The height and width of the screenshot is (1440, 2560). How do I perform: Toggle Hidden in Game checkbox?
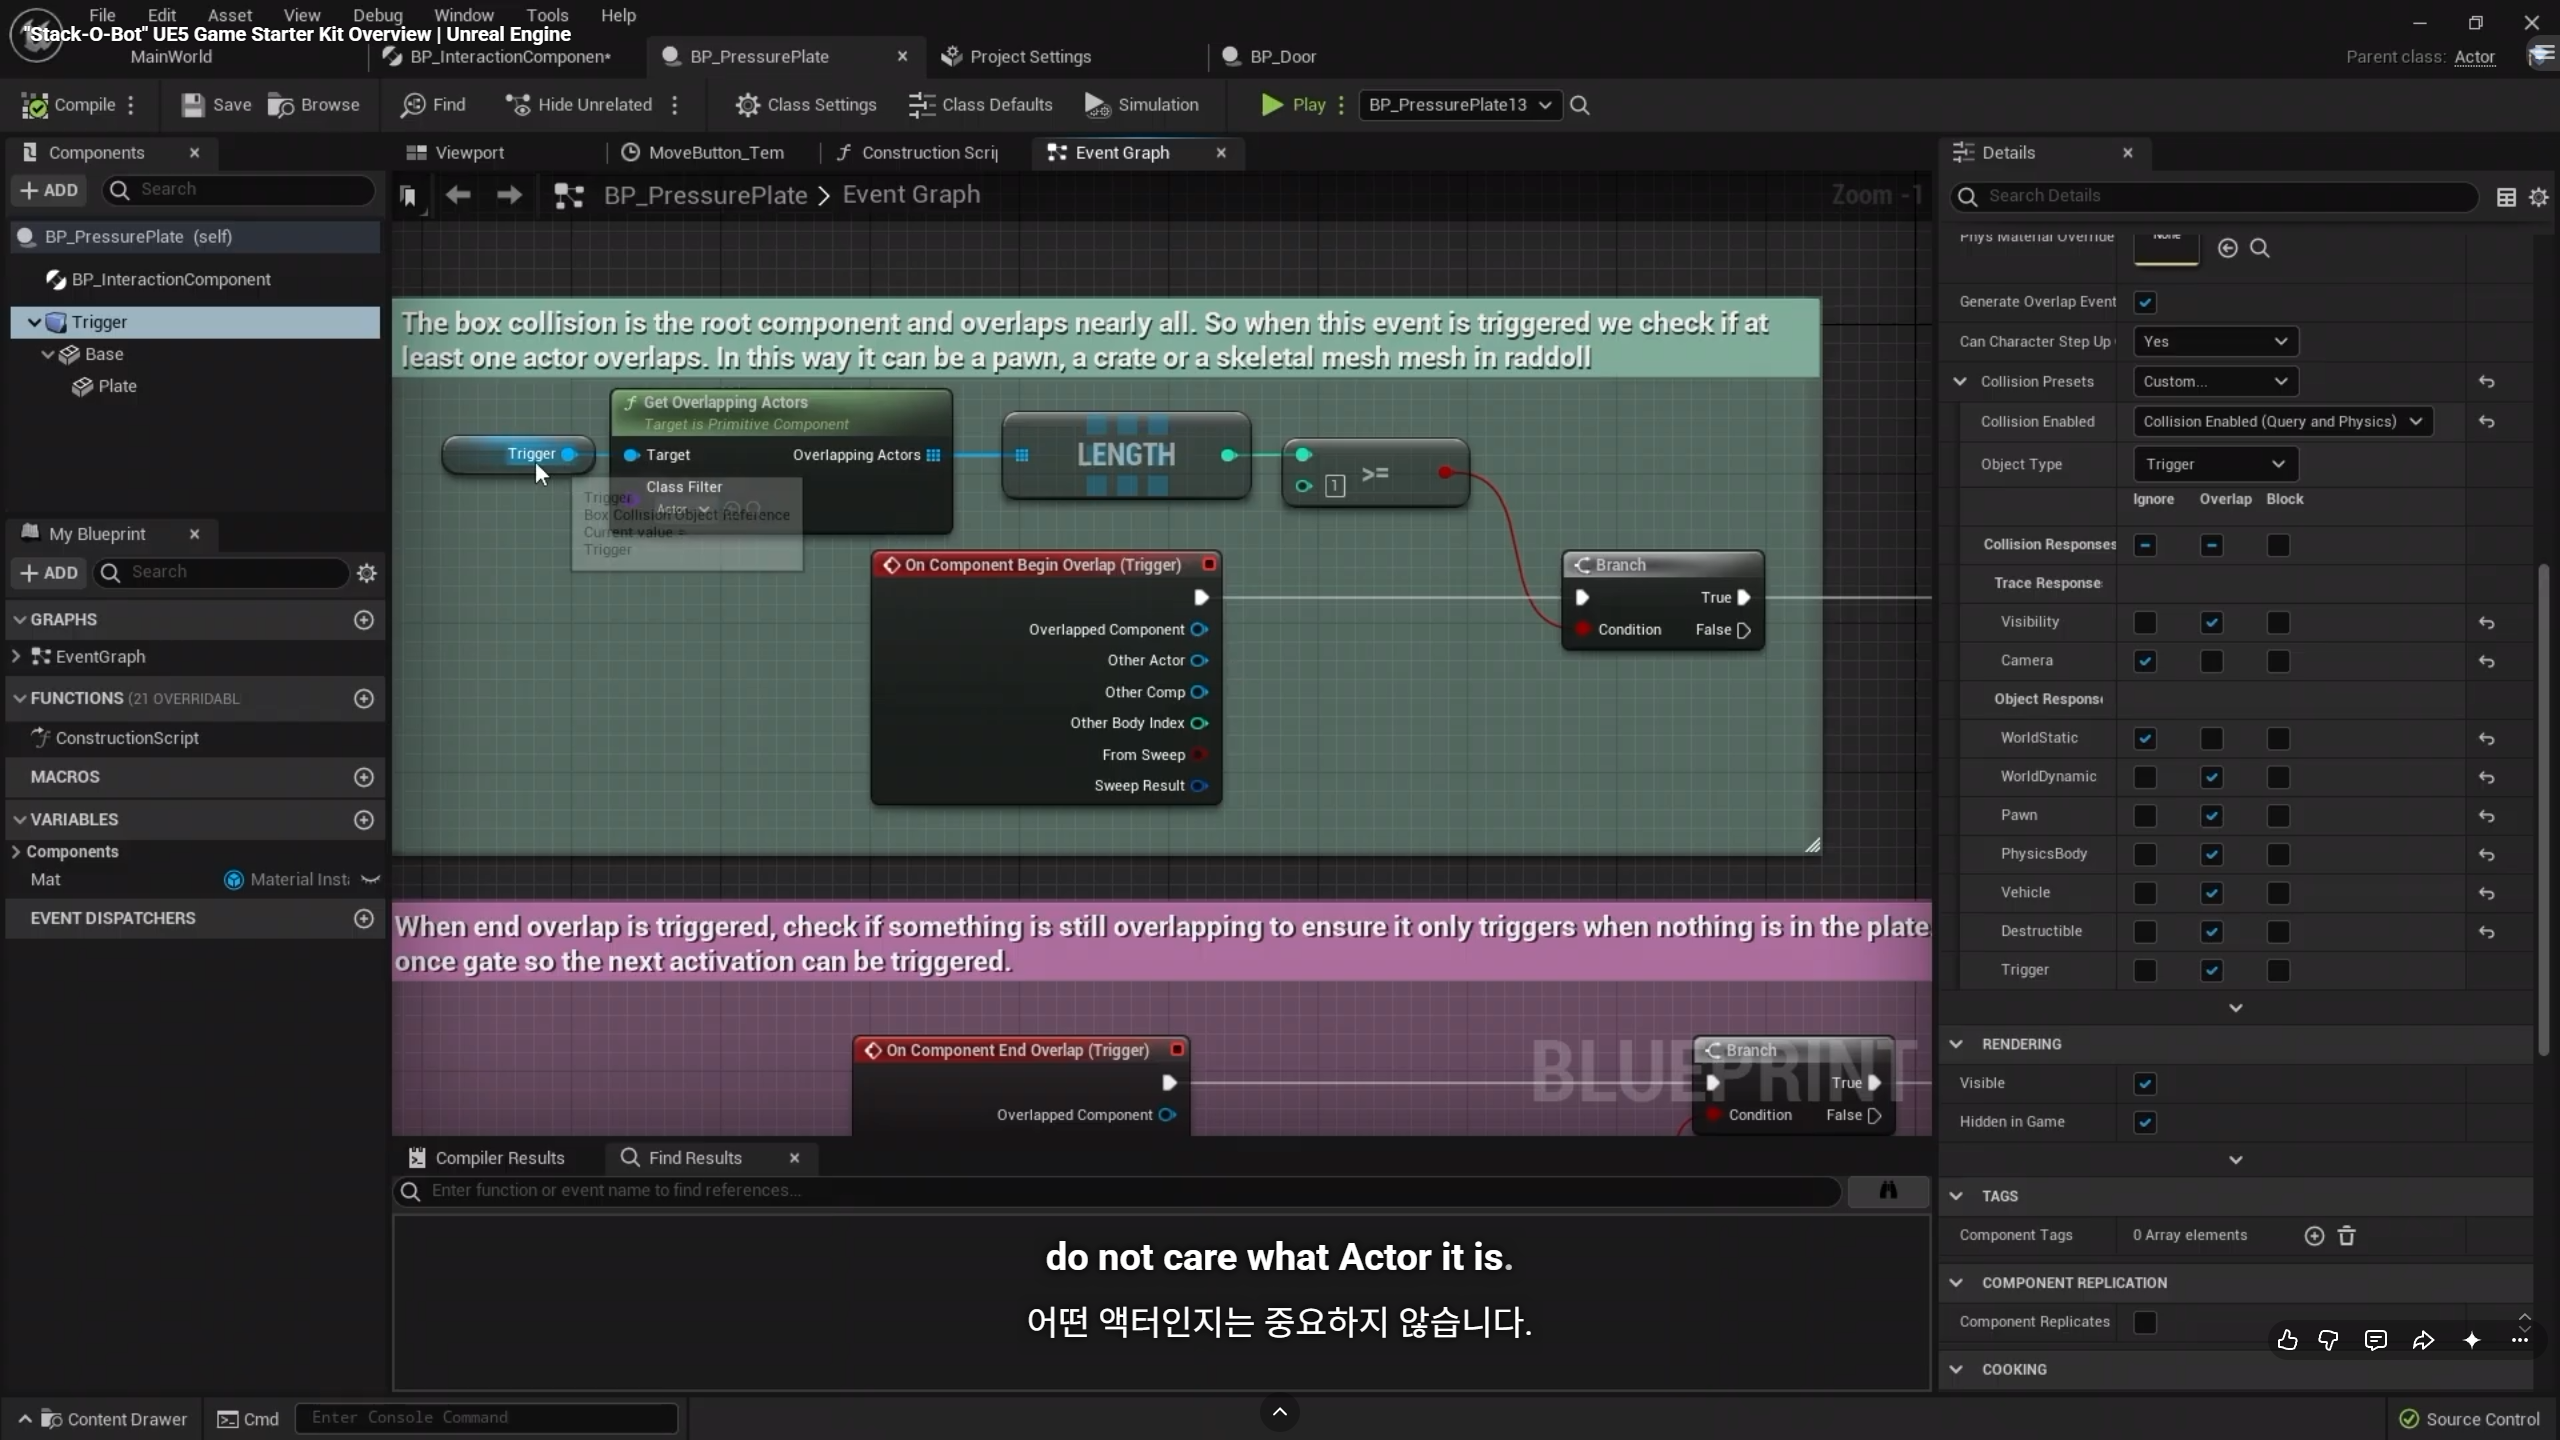(x=2145, y=1122)
